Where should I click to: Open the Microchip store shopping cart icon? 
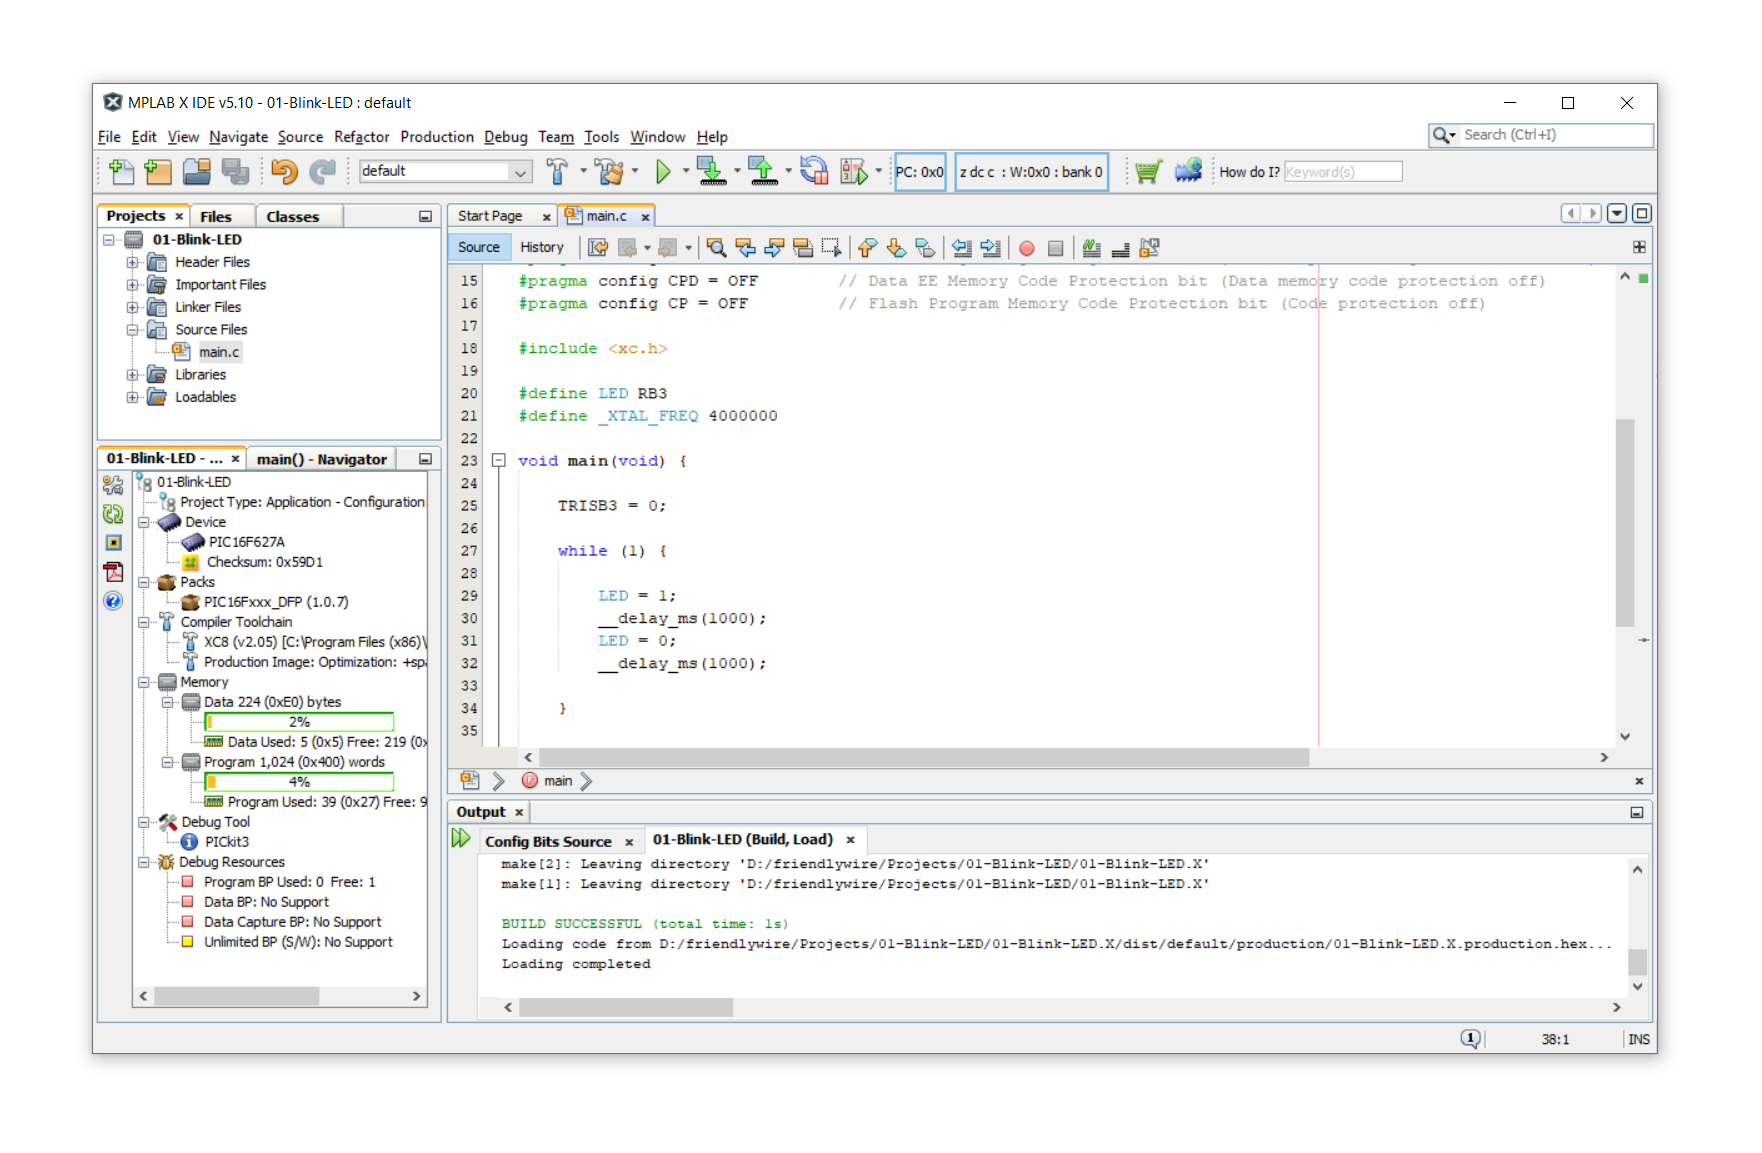(x=1148, y=172)
